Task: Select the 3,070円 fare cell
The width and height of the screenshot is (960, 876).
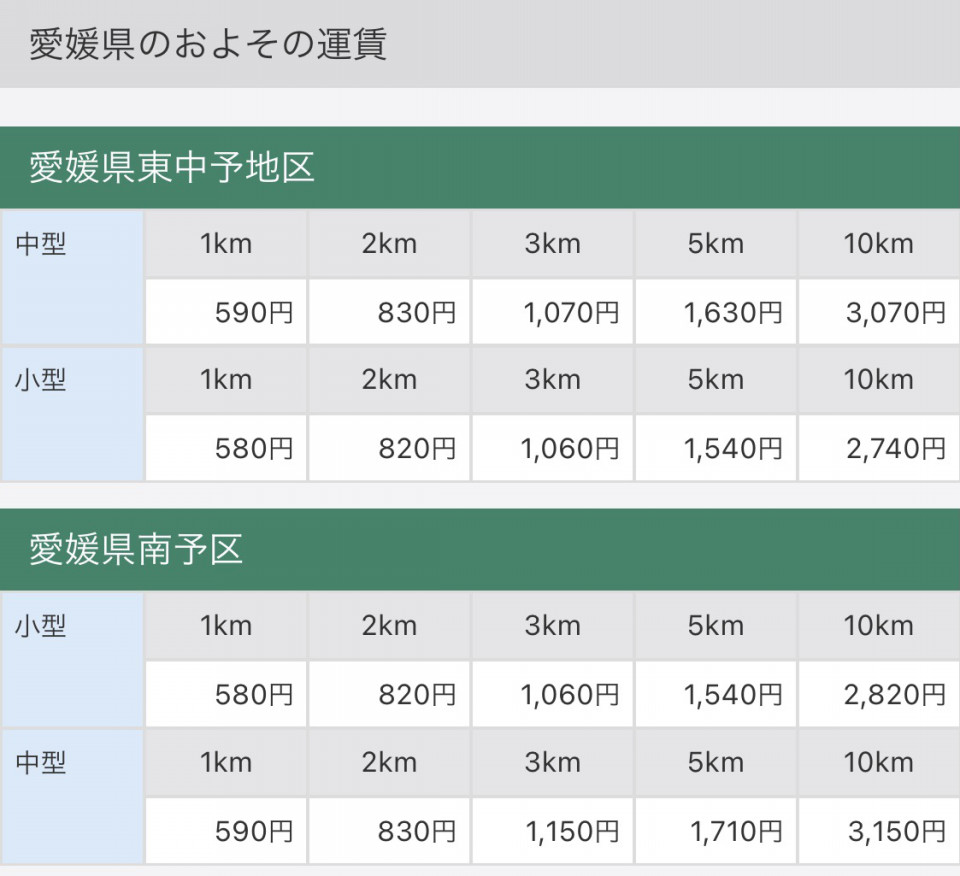Action: click(x=879, y=312)
